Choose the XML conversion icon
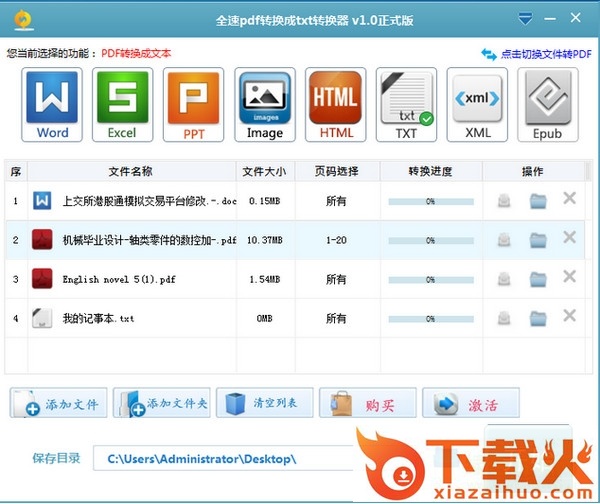The height and width of the screenshot is (504, 600). (x=477, y=106)
